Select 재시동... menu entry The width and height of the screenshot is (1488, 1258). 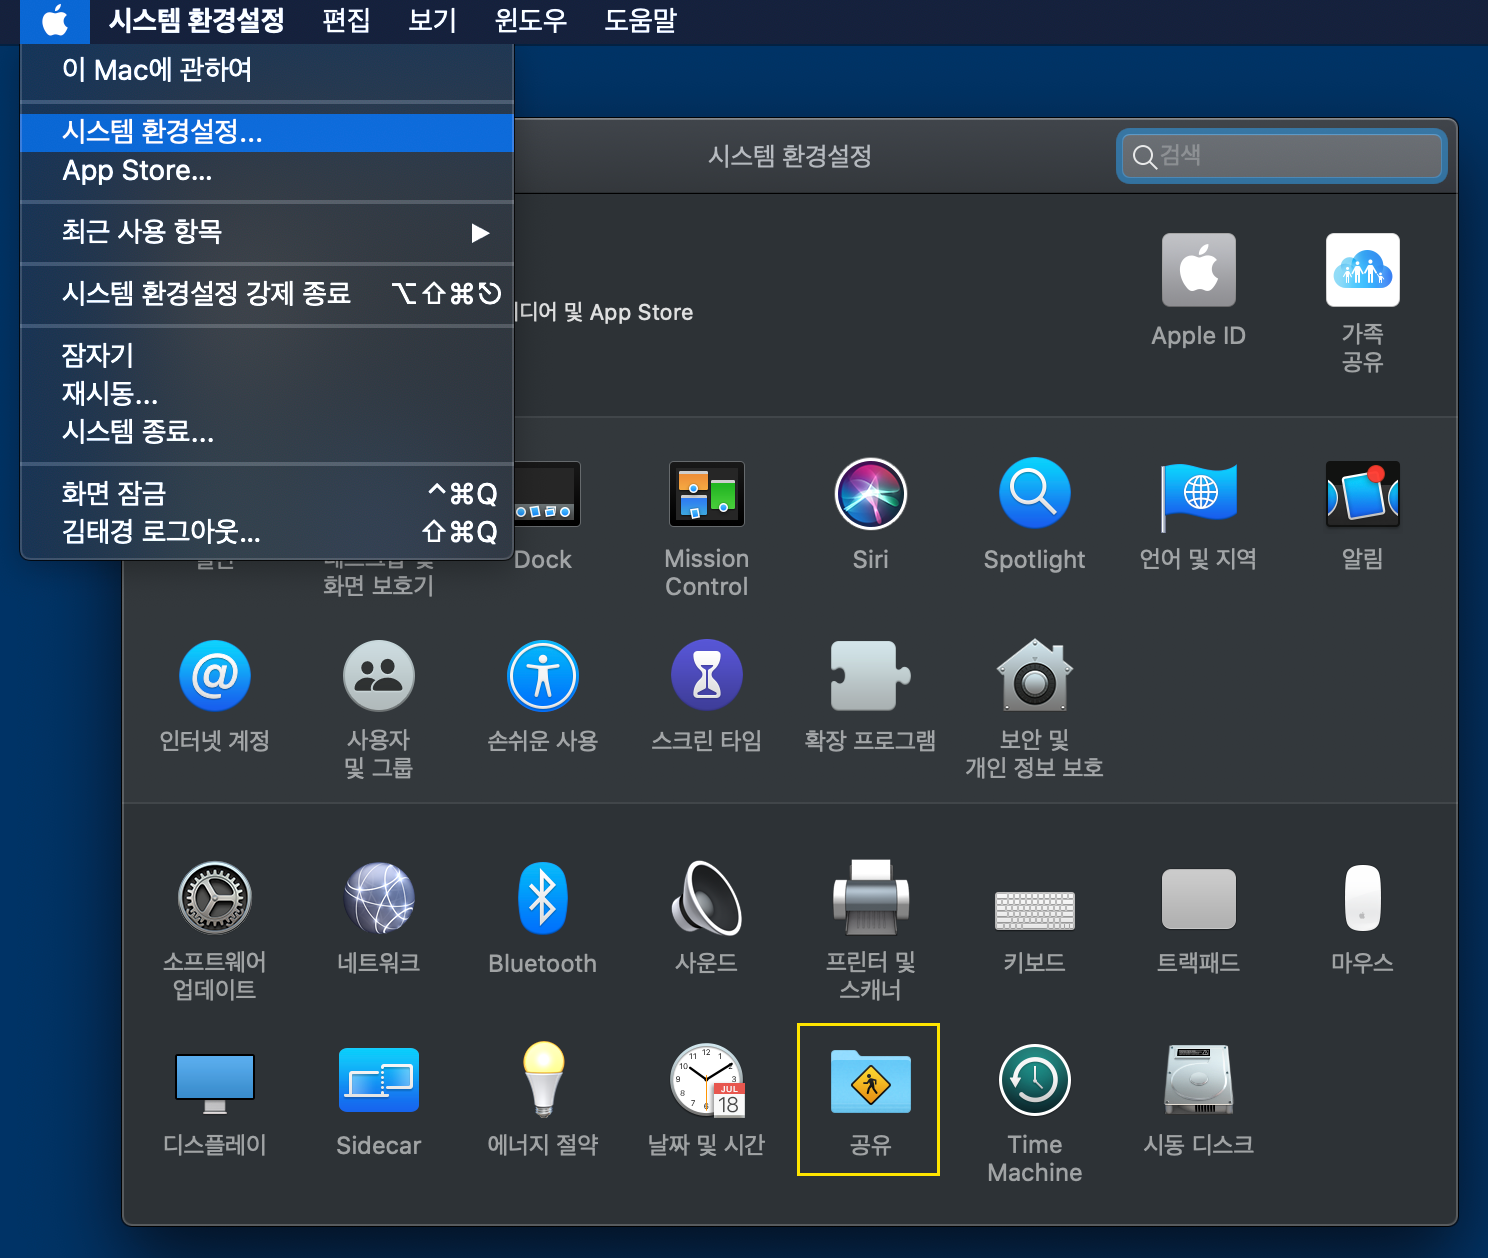pos(267,393)
